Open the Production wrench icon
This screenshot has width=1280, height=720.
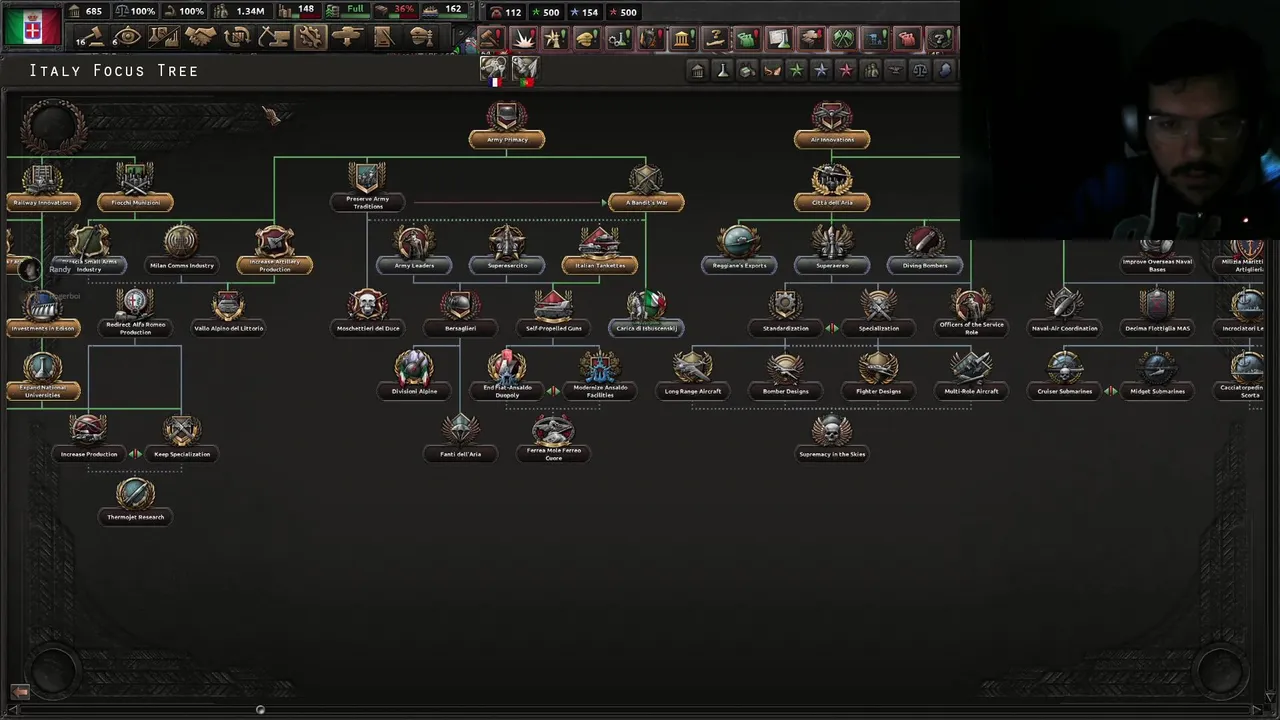[x=310, y=38]
